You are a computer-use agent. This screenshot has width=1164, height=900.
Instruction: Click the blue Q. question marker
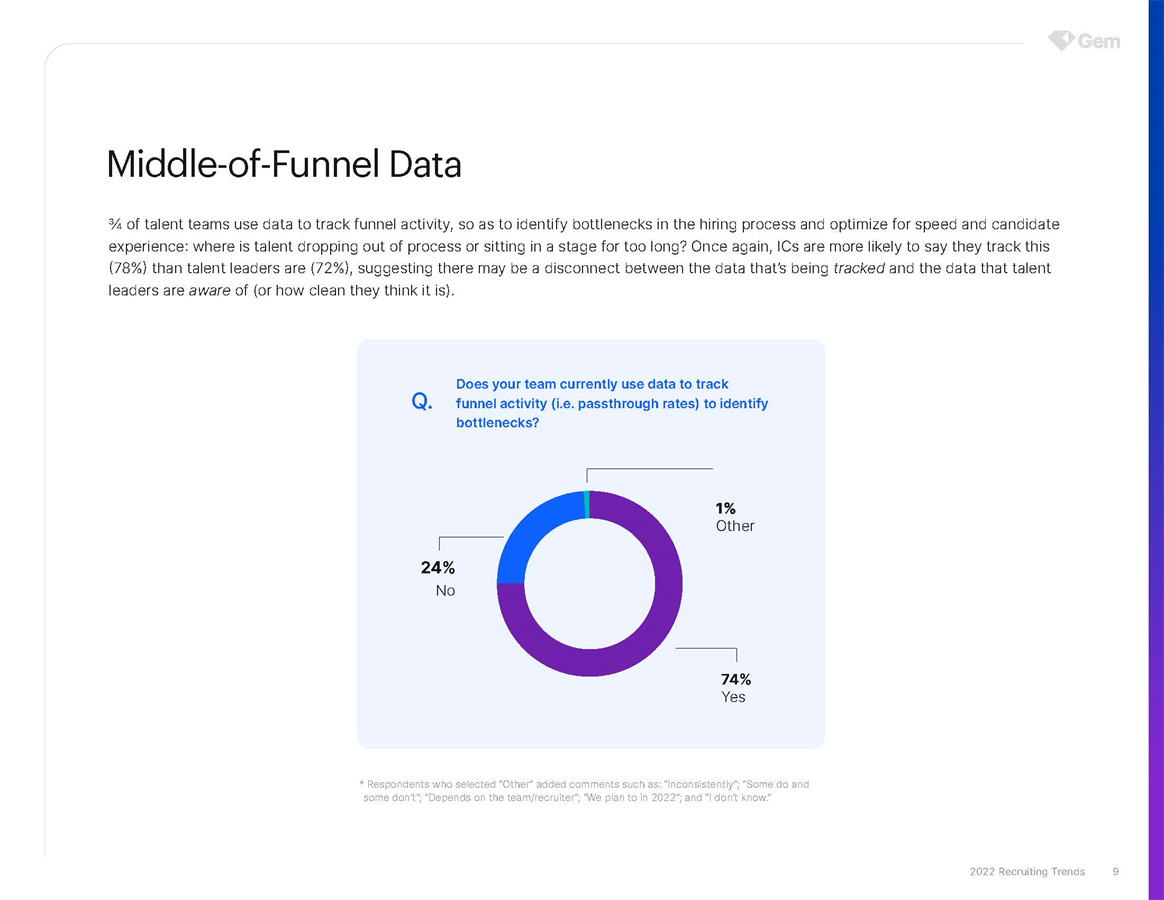click(421, 402)
